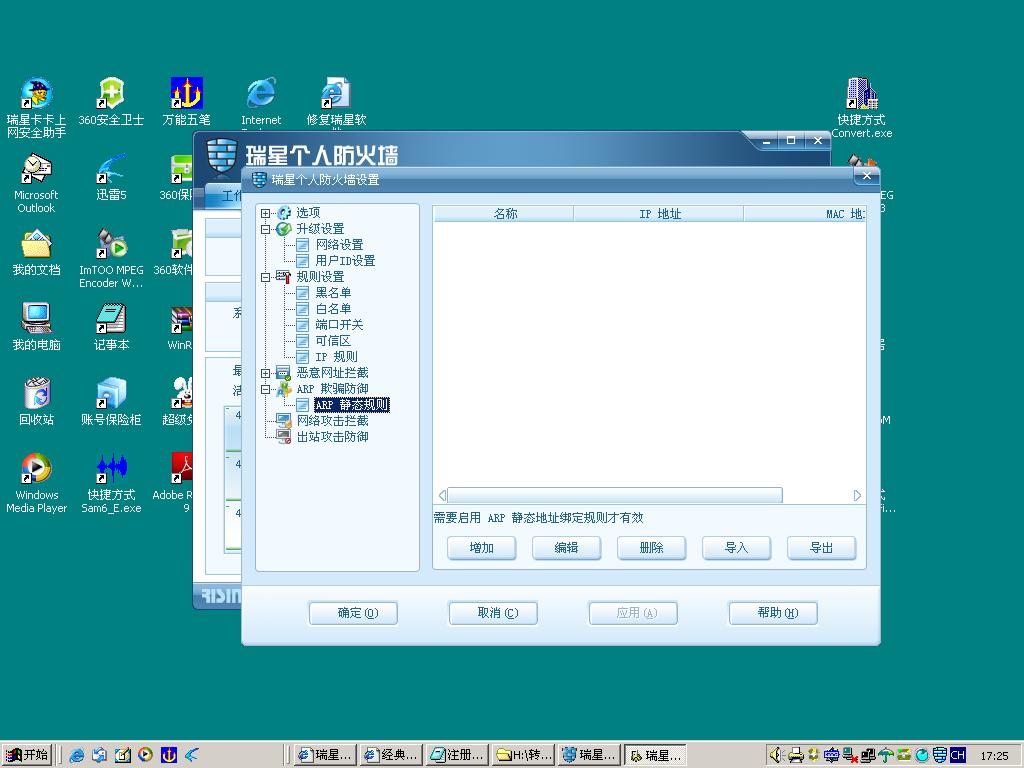Select 出站攻击防御 in the tree
The image size is (1024, 768).
[x=332, y=437]
